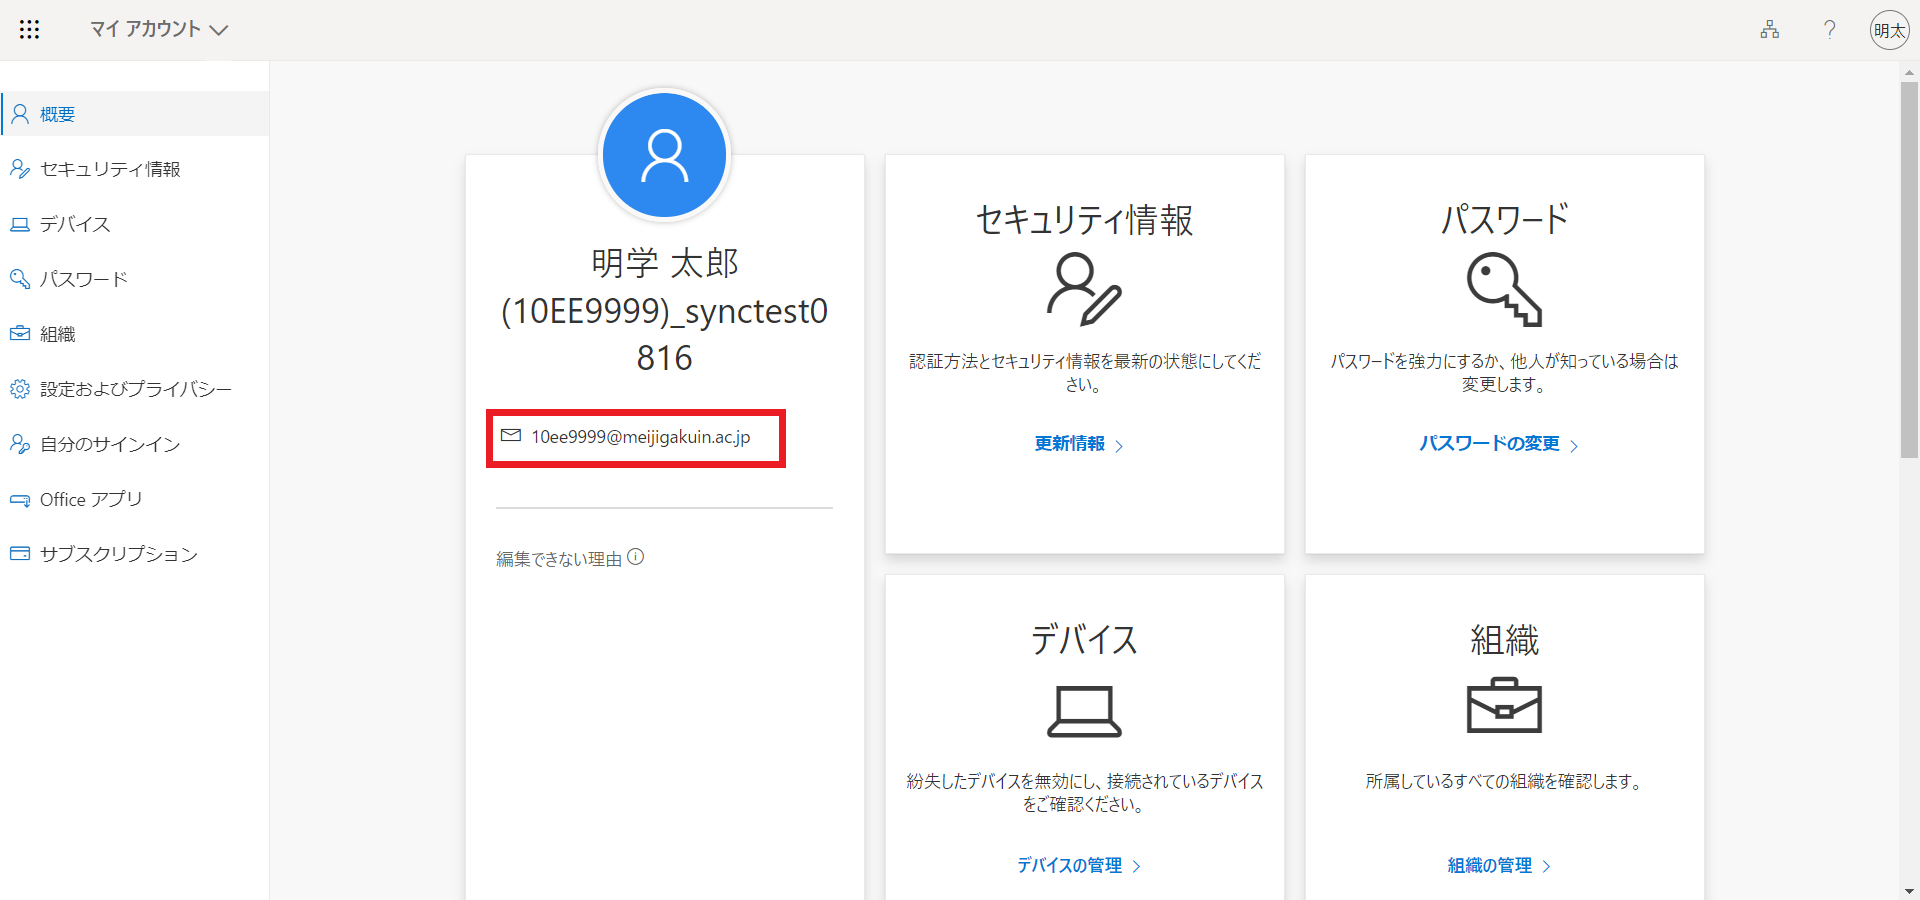
Task: Open Office アプリ from the sidebar
Action: pyautogui.click(x=91, y=499)
